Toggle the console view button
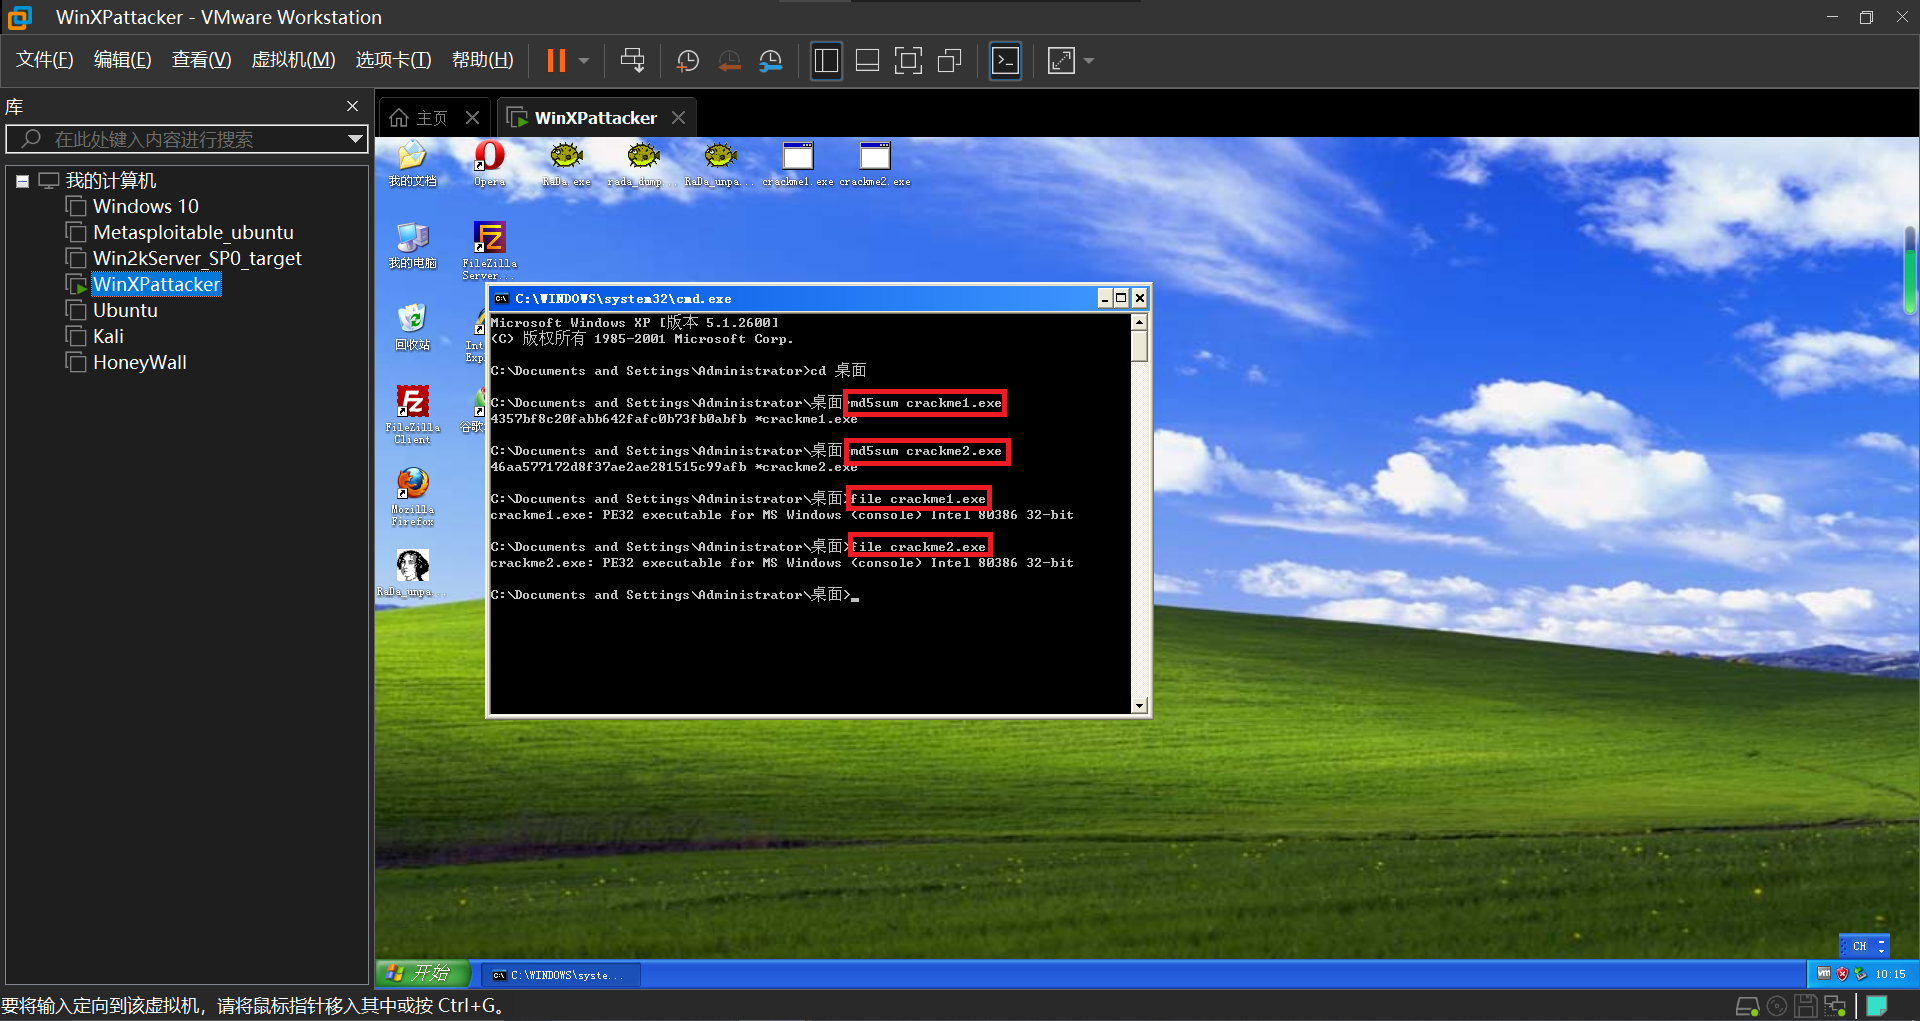 (1005, 61)
